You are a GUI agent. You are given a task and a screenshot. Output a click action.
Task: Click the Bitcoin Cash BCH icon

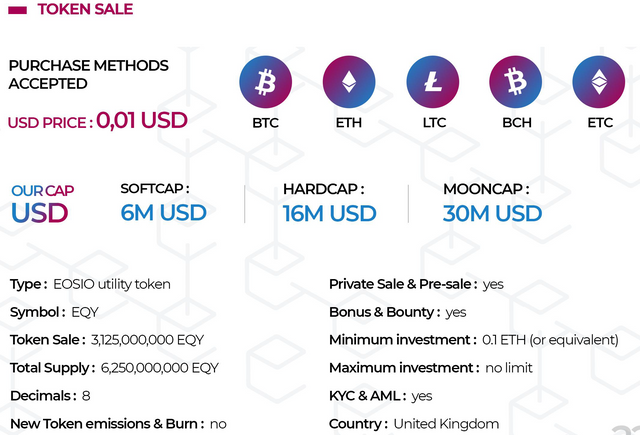pos(516,81)
